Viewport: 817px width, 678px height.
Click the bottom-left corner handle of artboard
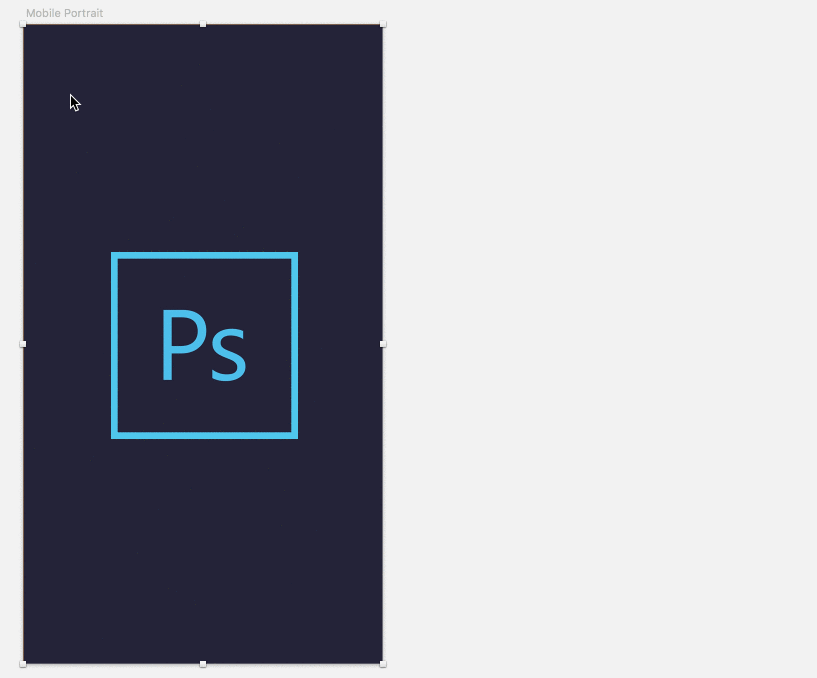[x=22, y=664]
